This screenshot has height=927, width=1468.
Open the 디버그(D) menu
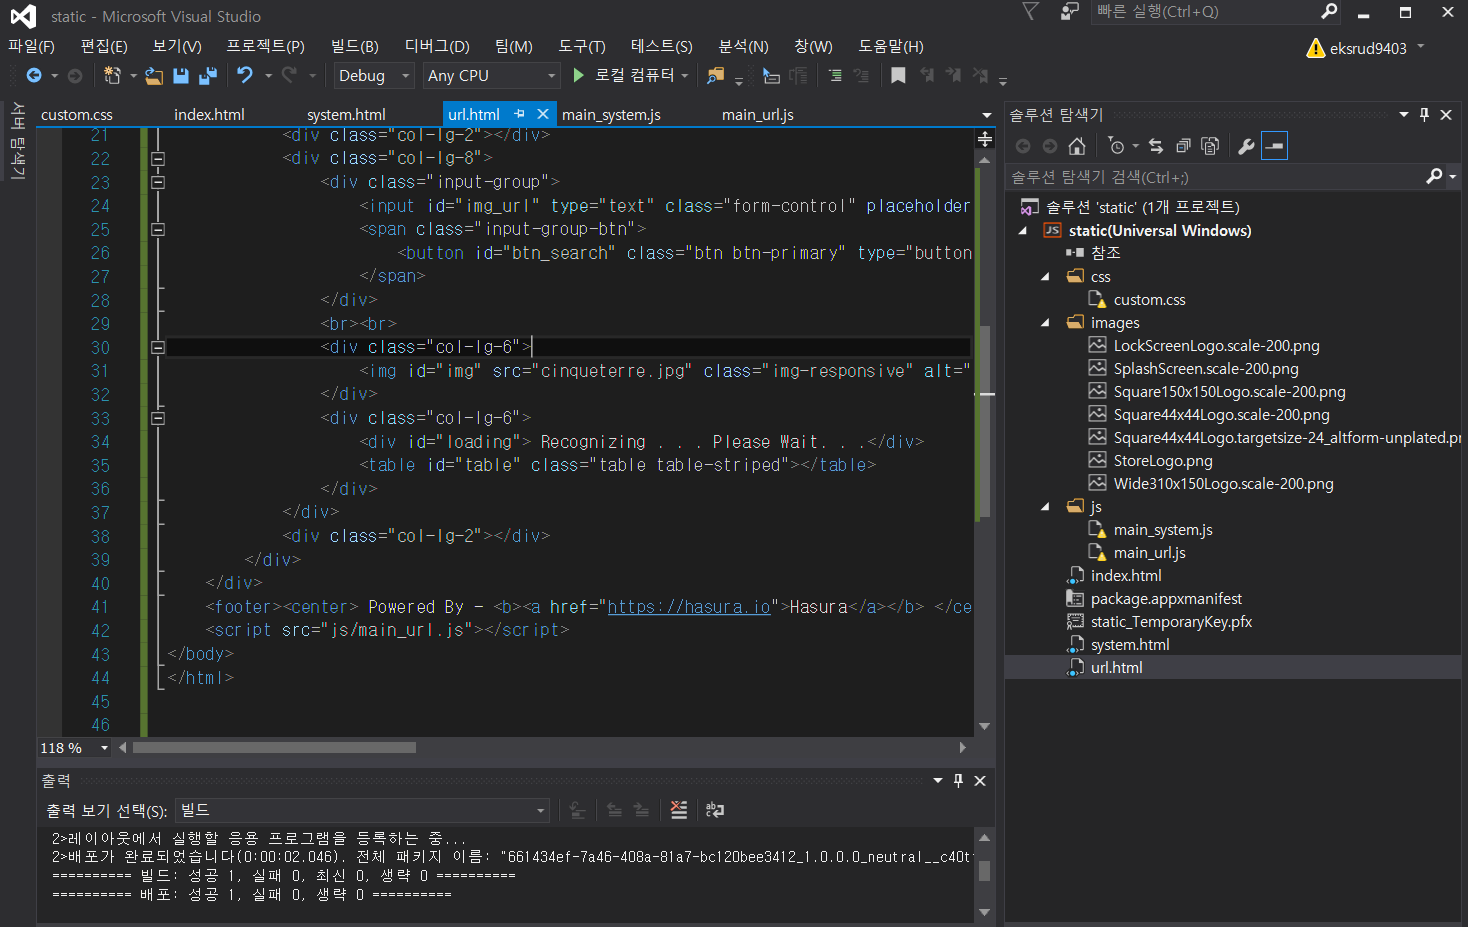435,46
